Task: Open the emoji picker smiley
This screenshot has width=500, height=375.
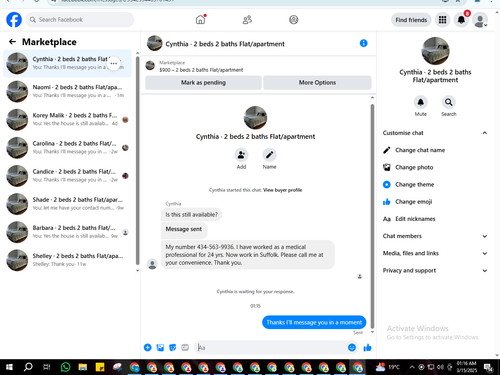Action: coord(352,348)
